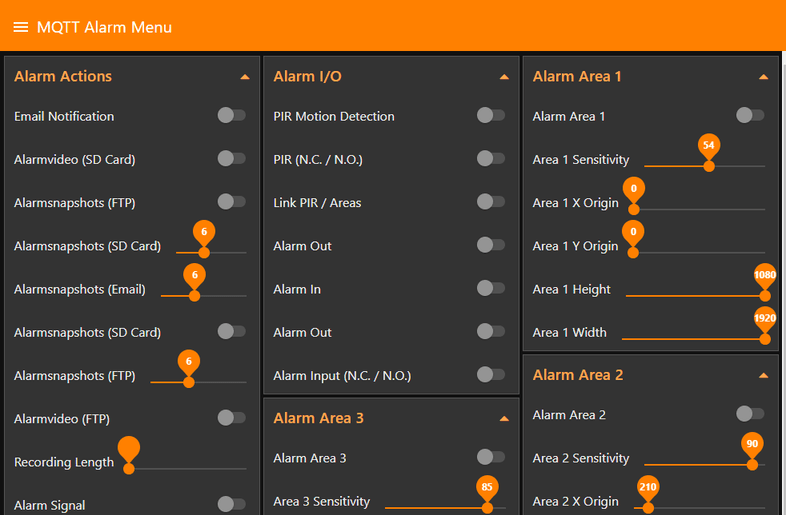This screenshot has height=515, width=786.
Task: Collapse the Alarm I/O panel
Action: click(504, 77)
